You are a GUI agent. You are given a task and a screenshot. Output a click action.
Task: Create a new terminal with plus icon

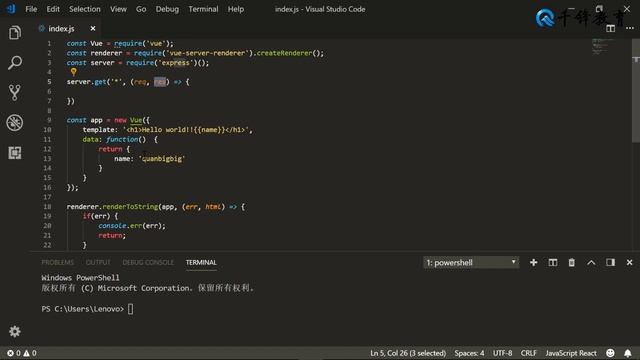coord(533,262)
